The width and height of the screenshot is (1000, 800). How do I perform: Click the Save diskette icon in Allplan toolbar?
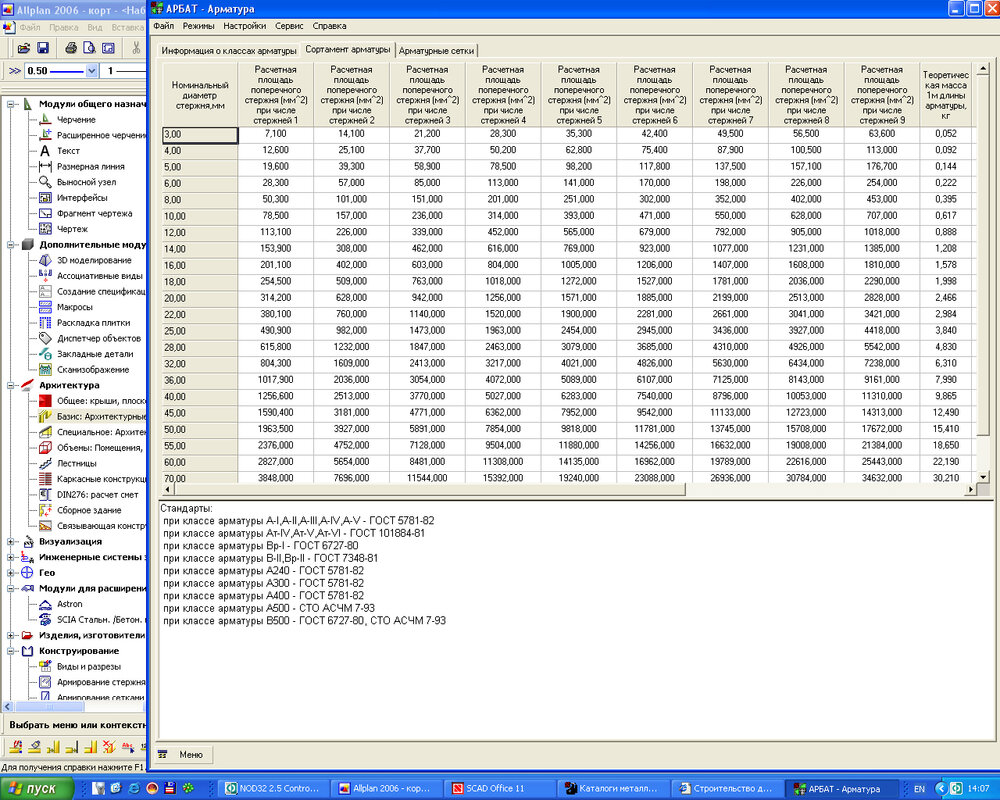point(43,47)
